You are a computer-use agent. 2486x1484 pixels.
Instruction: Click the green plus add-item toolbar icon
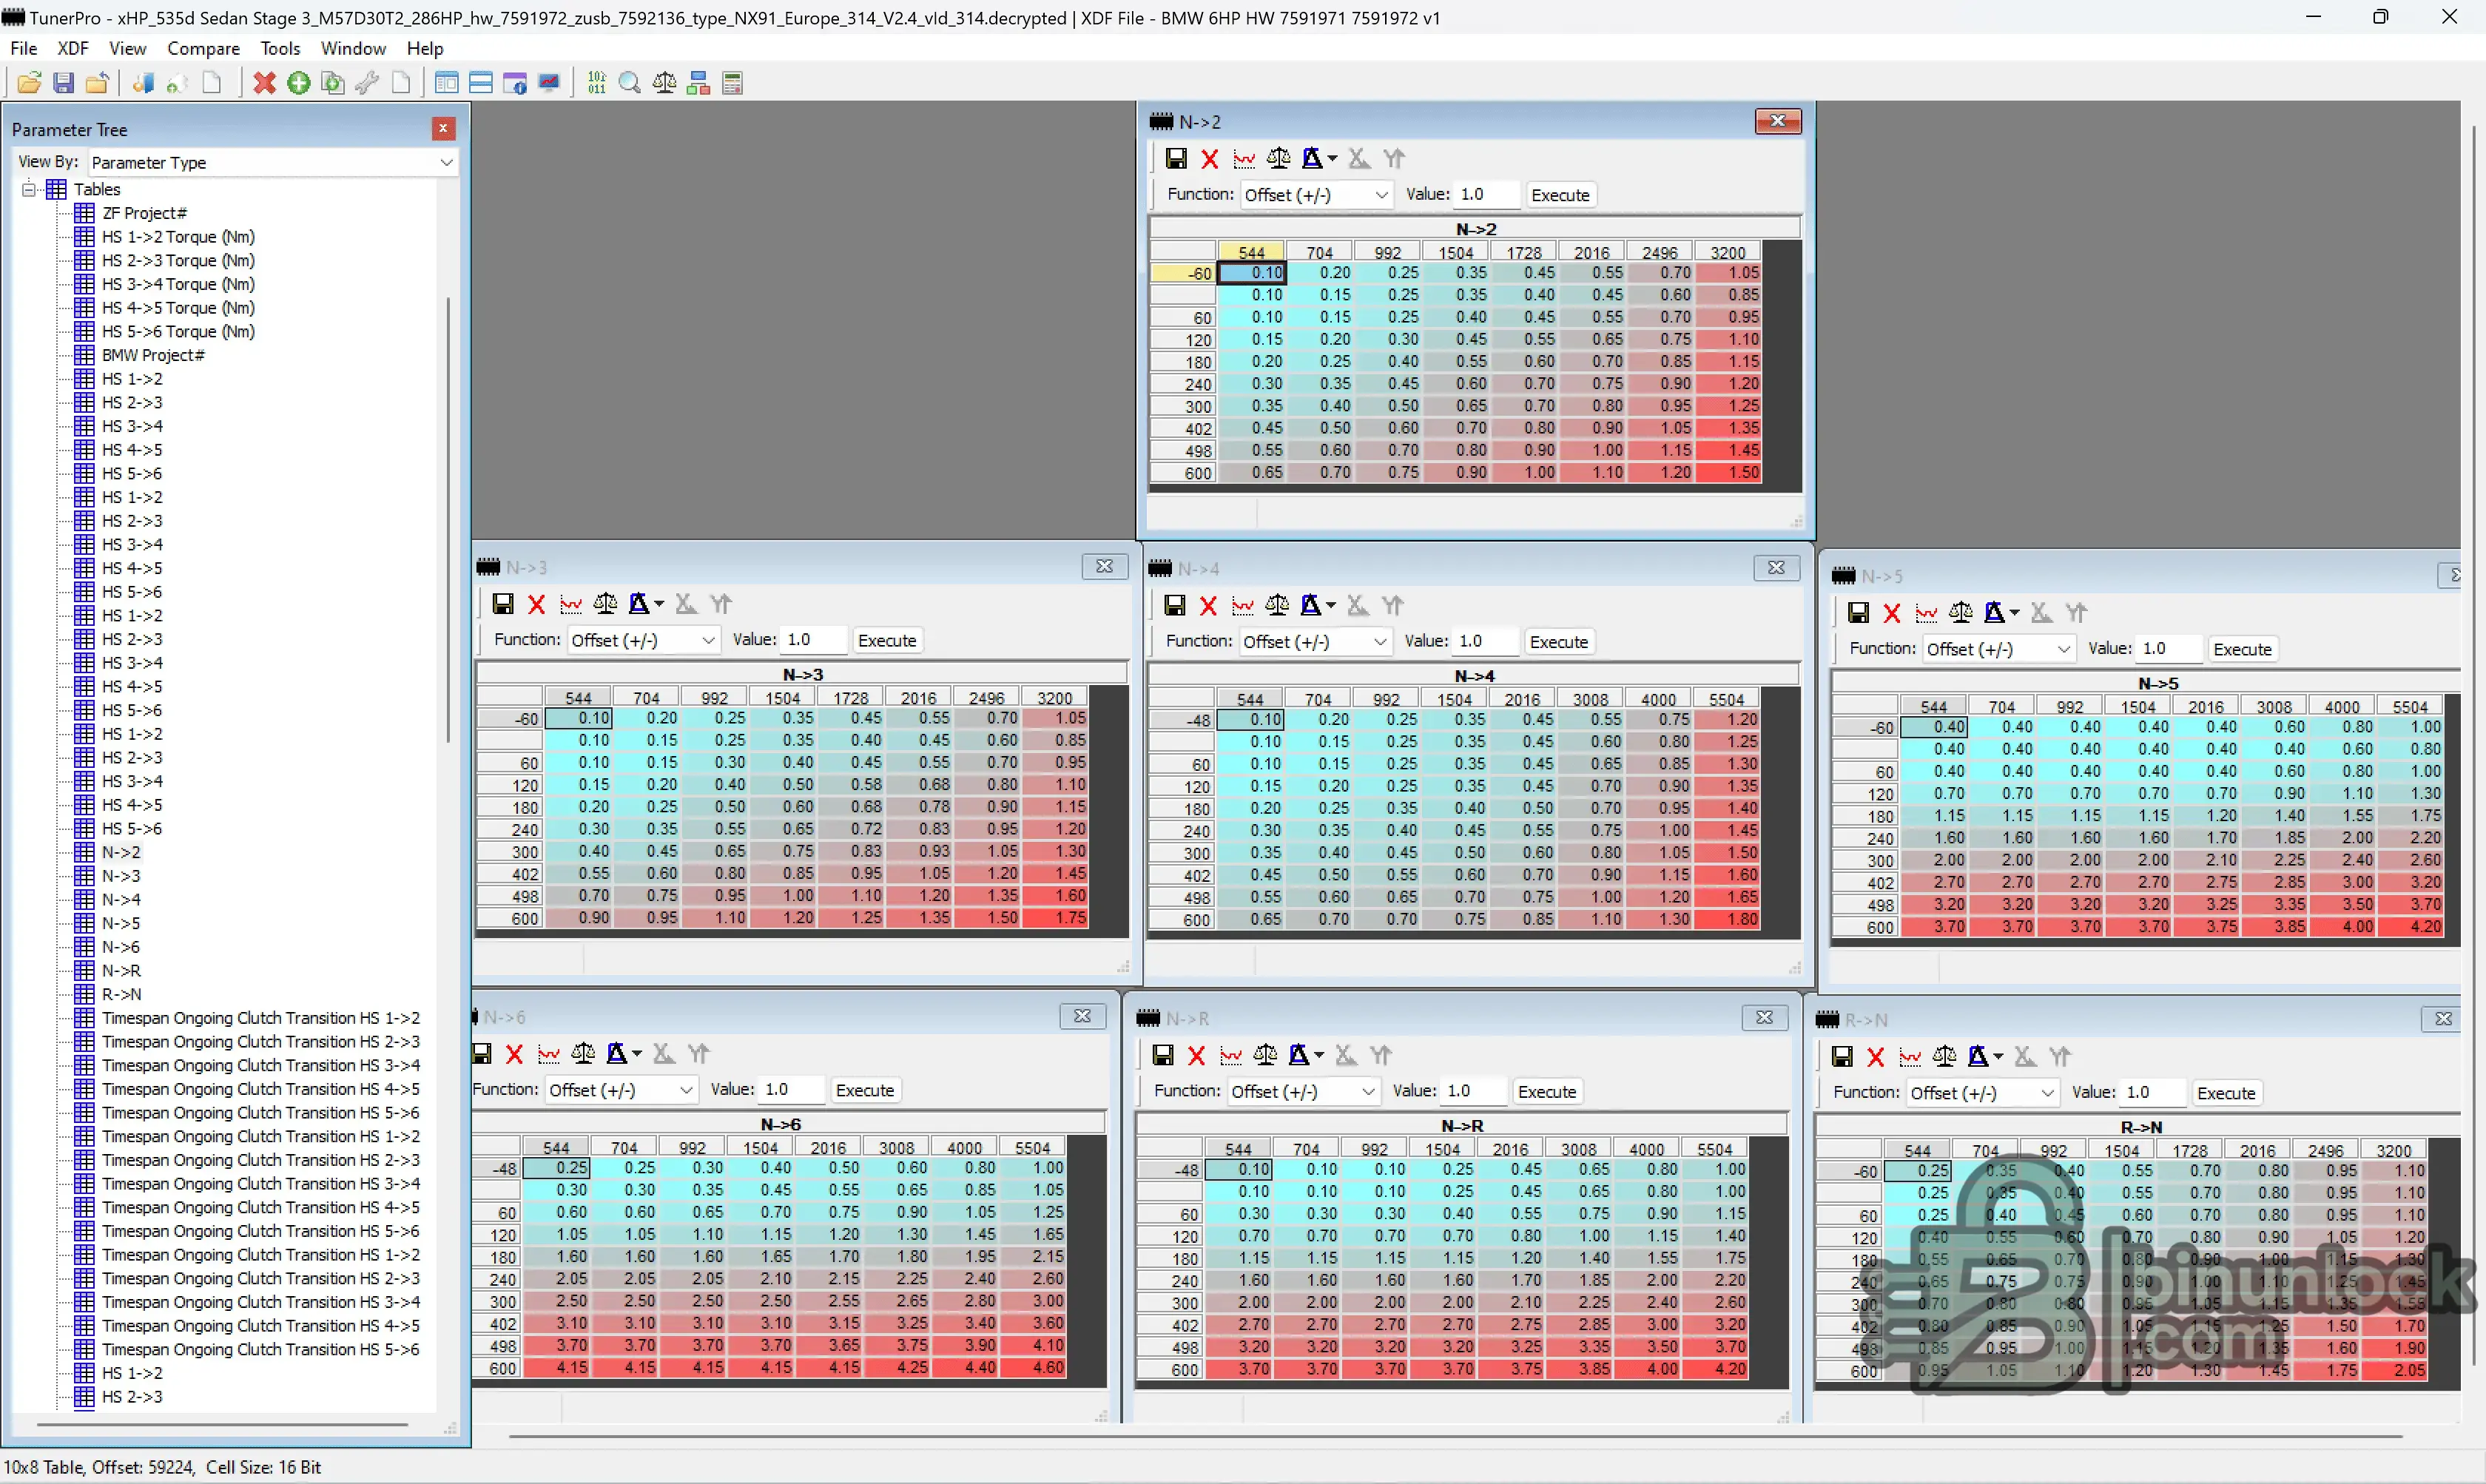(298, 83)
